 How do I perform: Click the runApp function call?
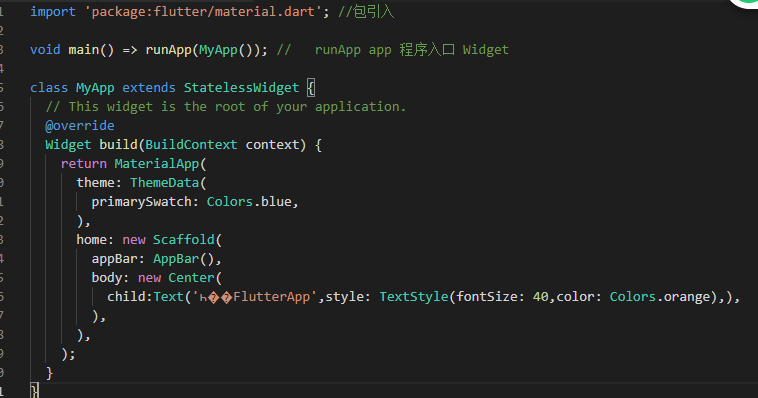(168, 50)
